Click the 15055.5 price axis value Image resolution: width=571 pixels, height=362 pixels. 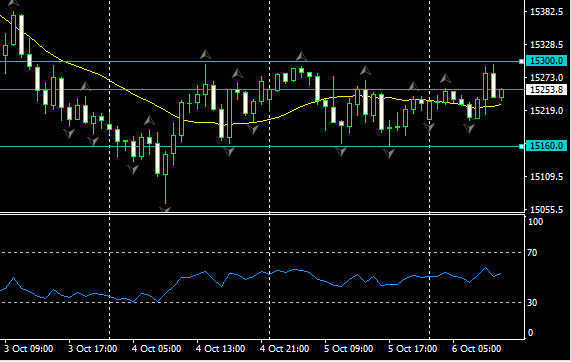tap(547, 210)
